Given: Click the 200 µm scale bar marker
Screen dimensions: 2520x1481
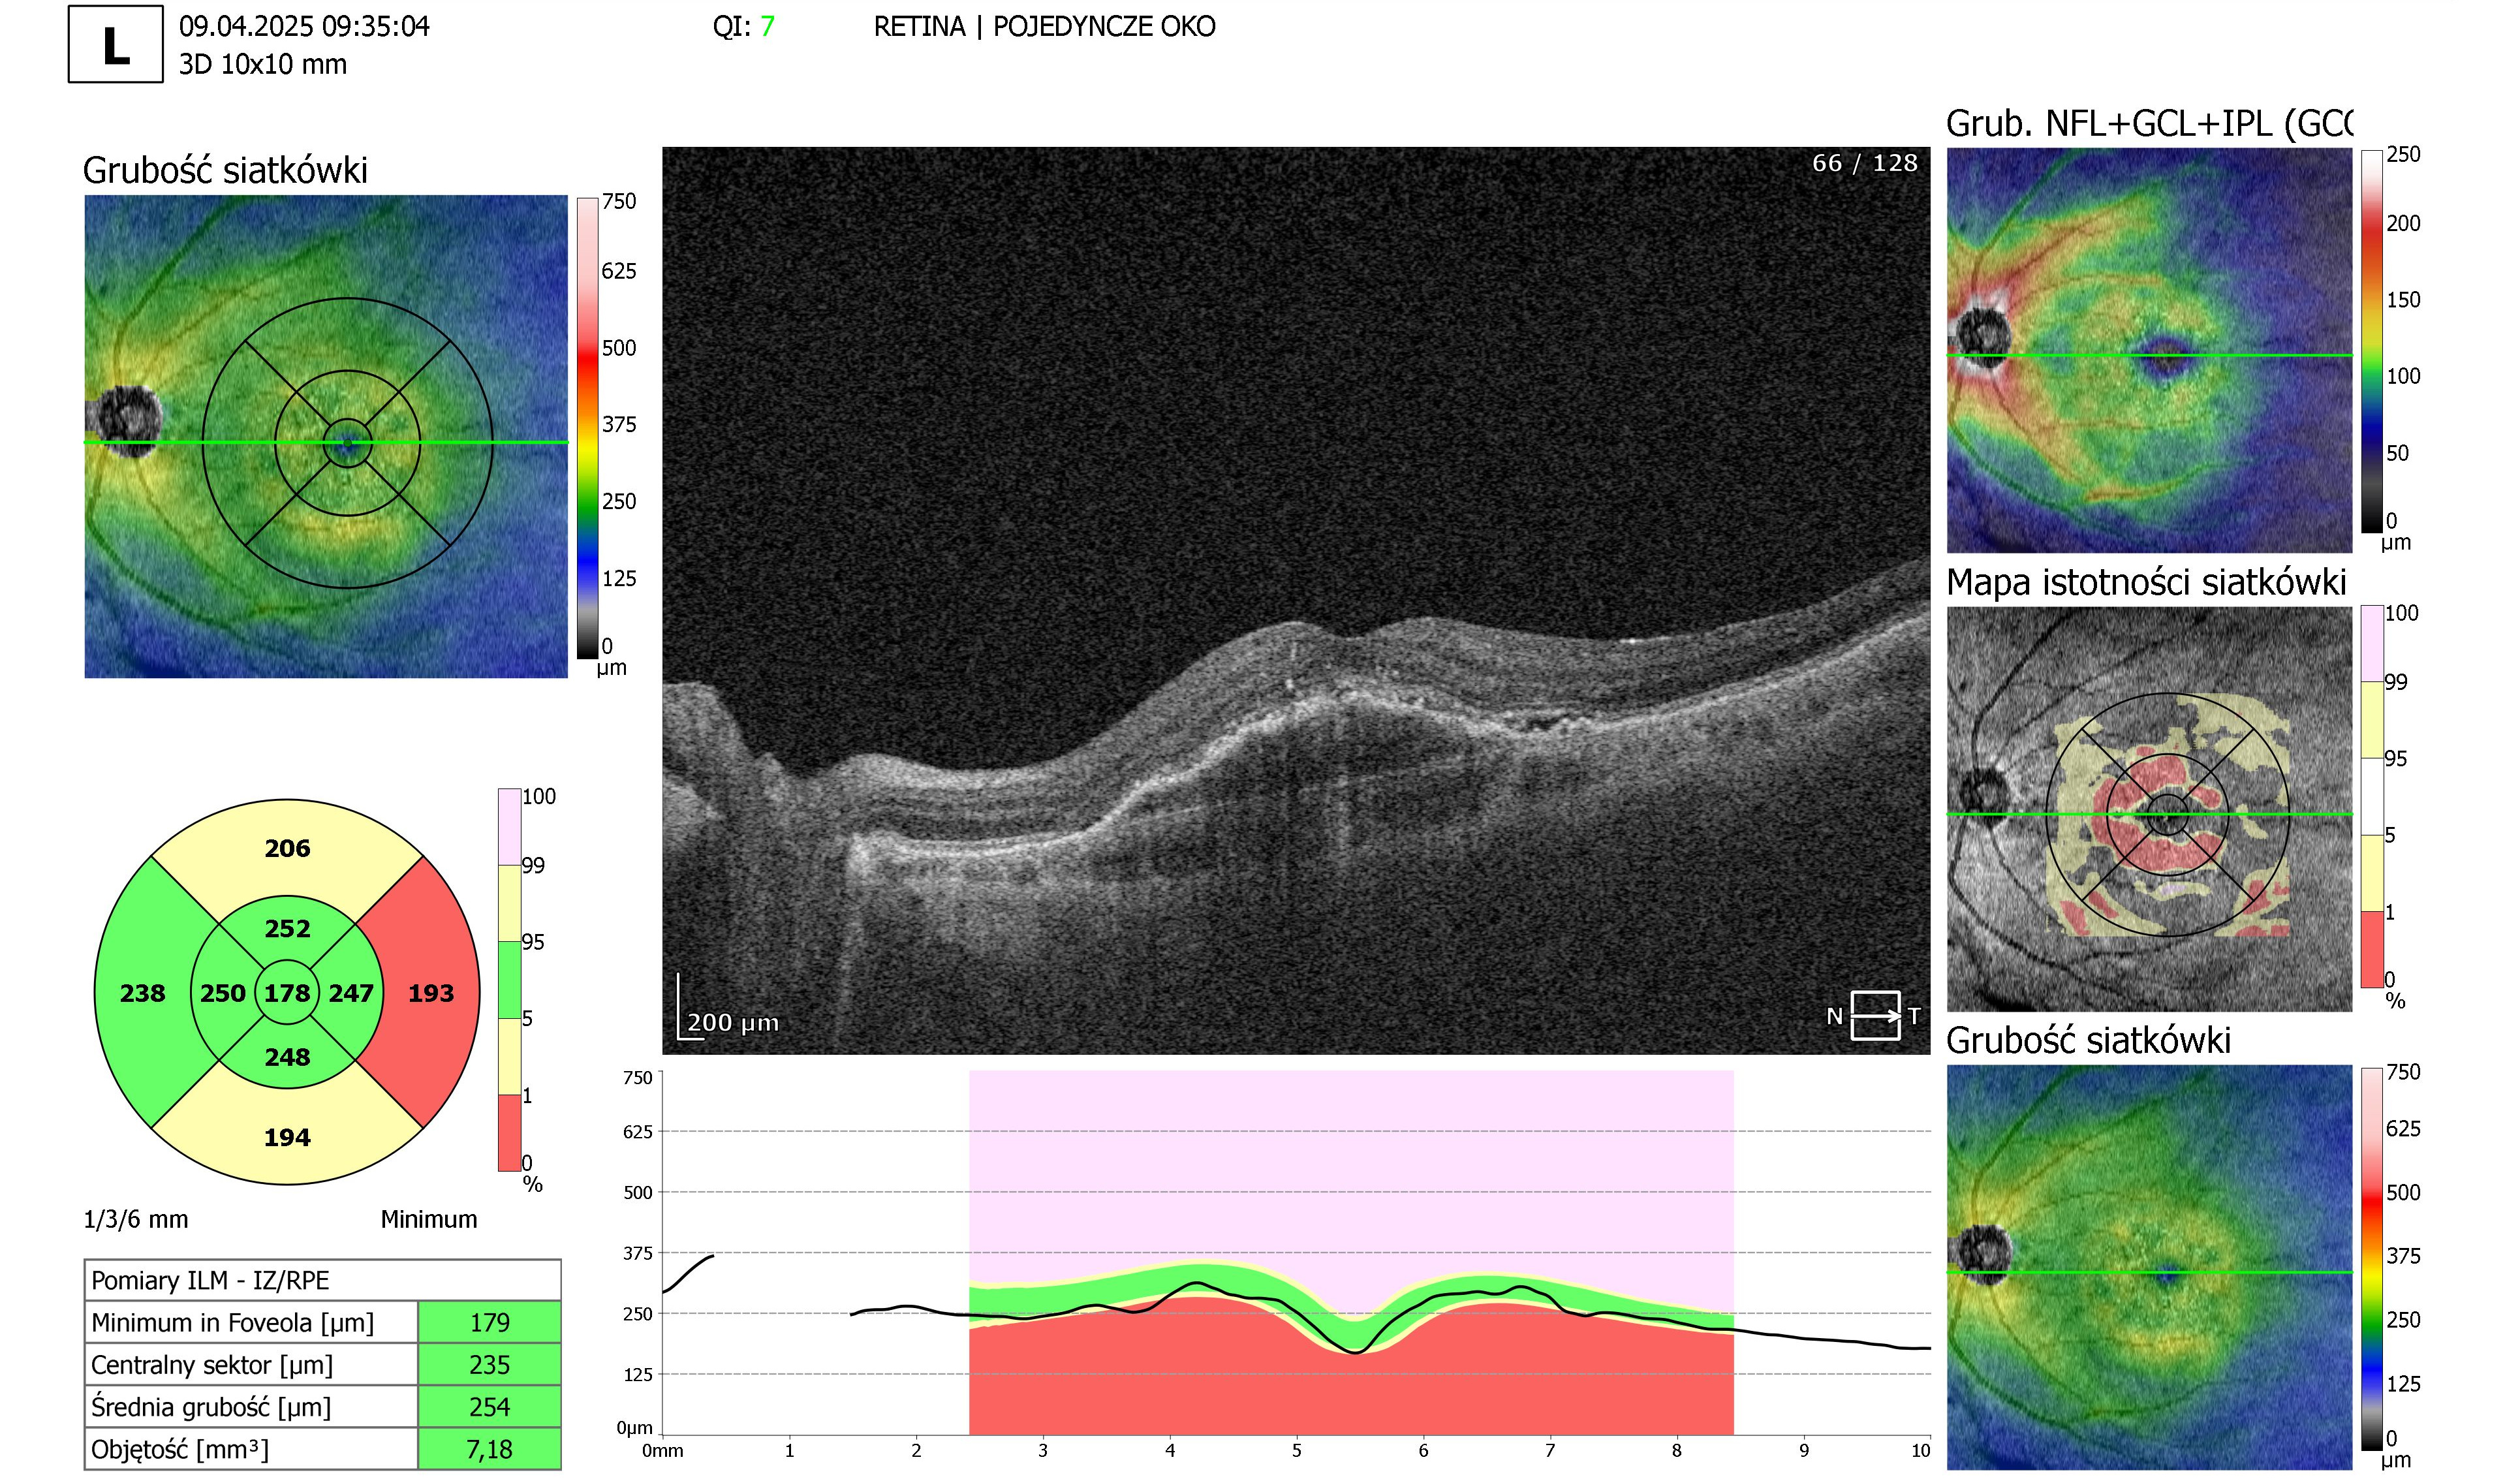Looking at the screenshot, I should click(729, 1008).
